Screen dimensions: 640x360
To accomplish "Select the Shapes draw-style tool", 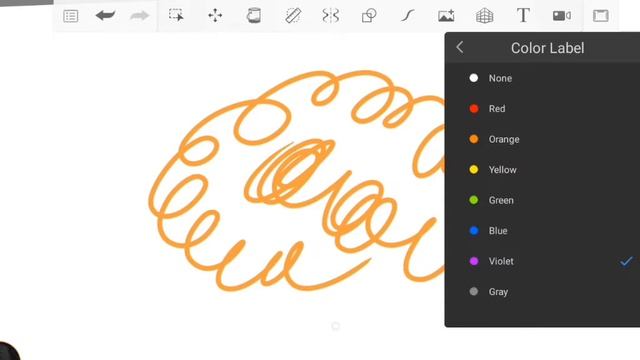I will click(369, 16).
